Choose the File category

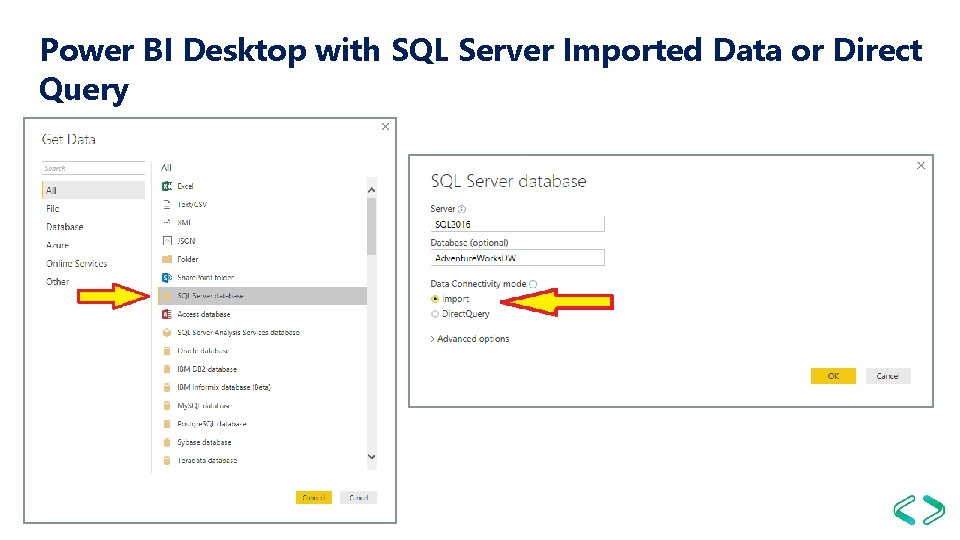(53, 209)
